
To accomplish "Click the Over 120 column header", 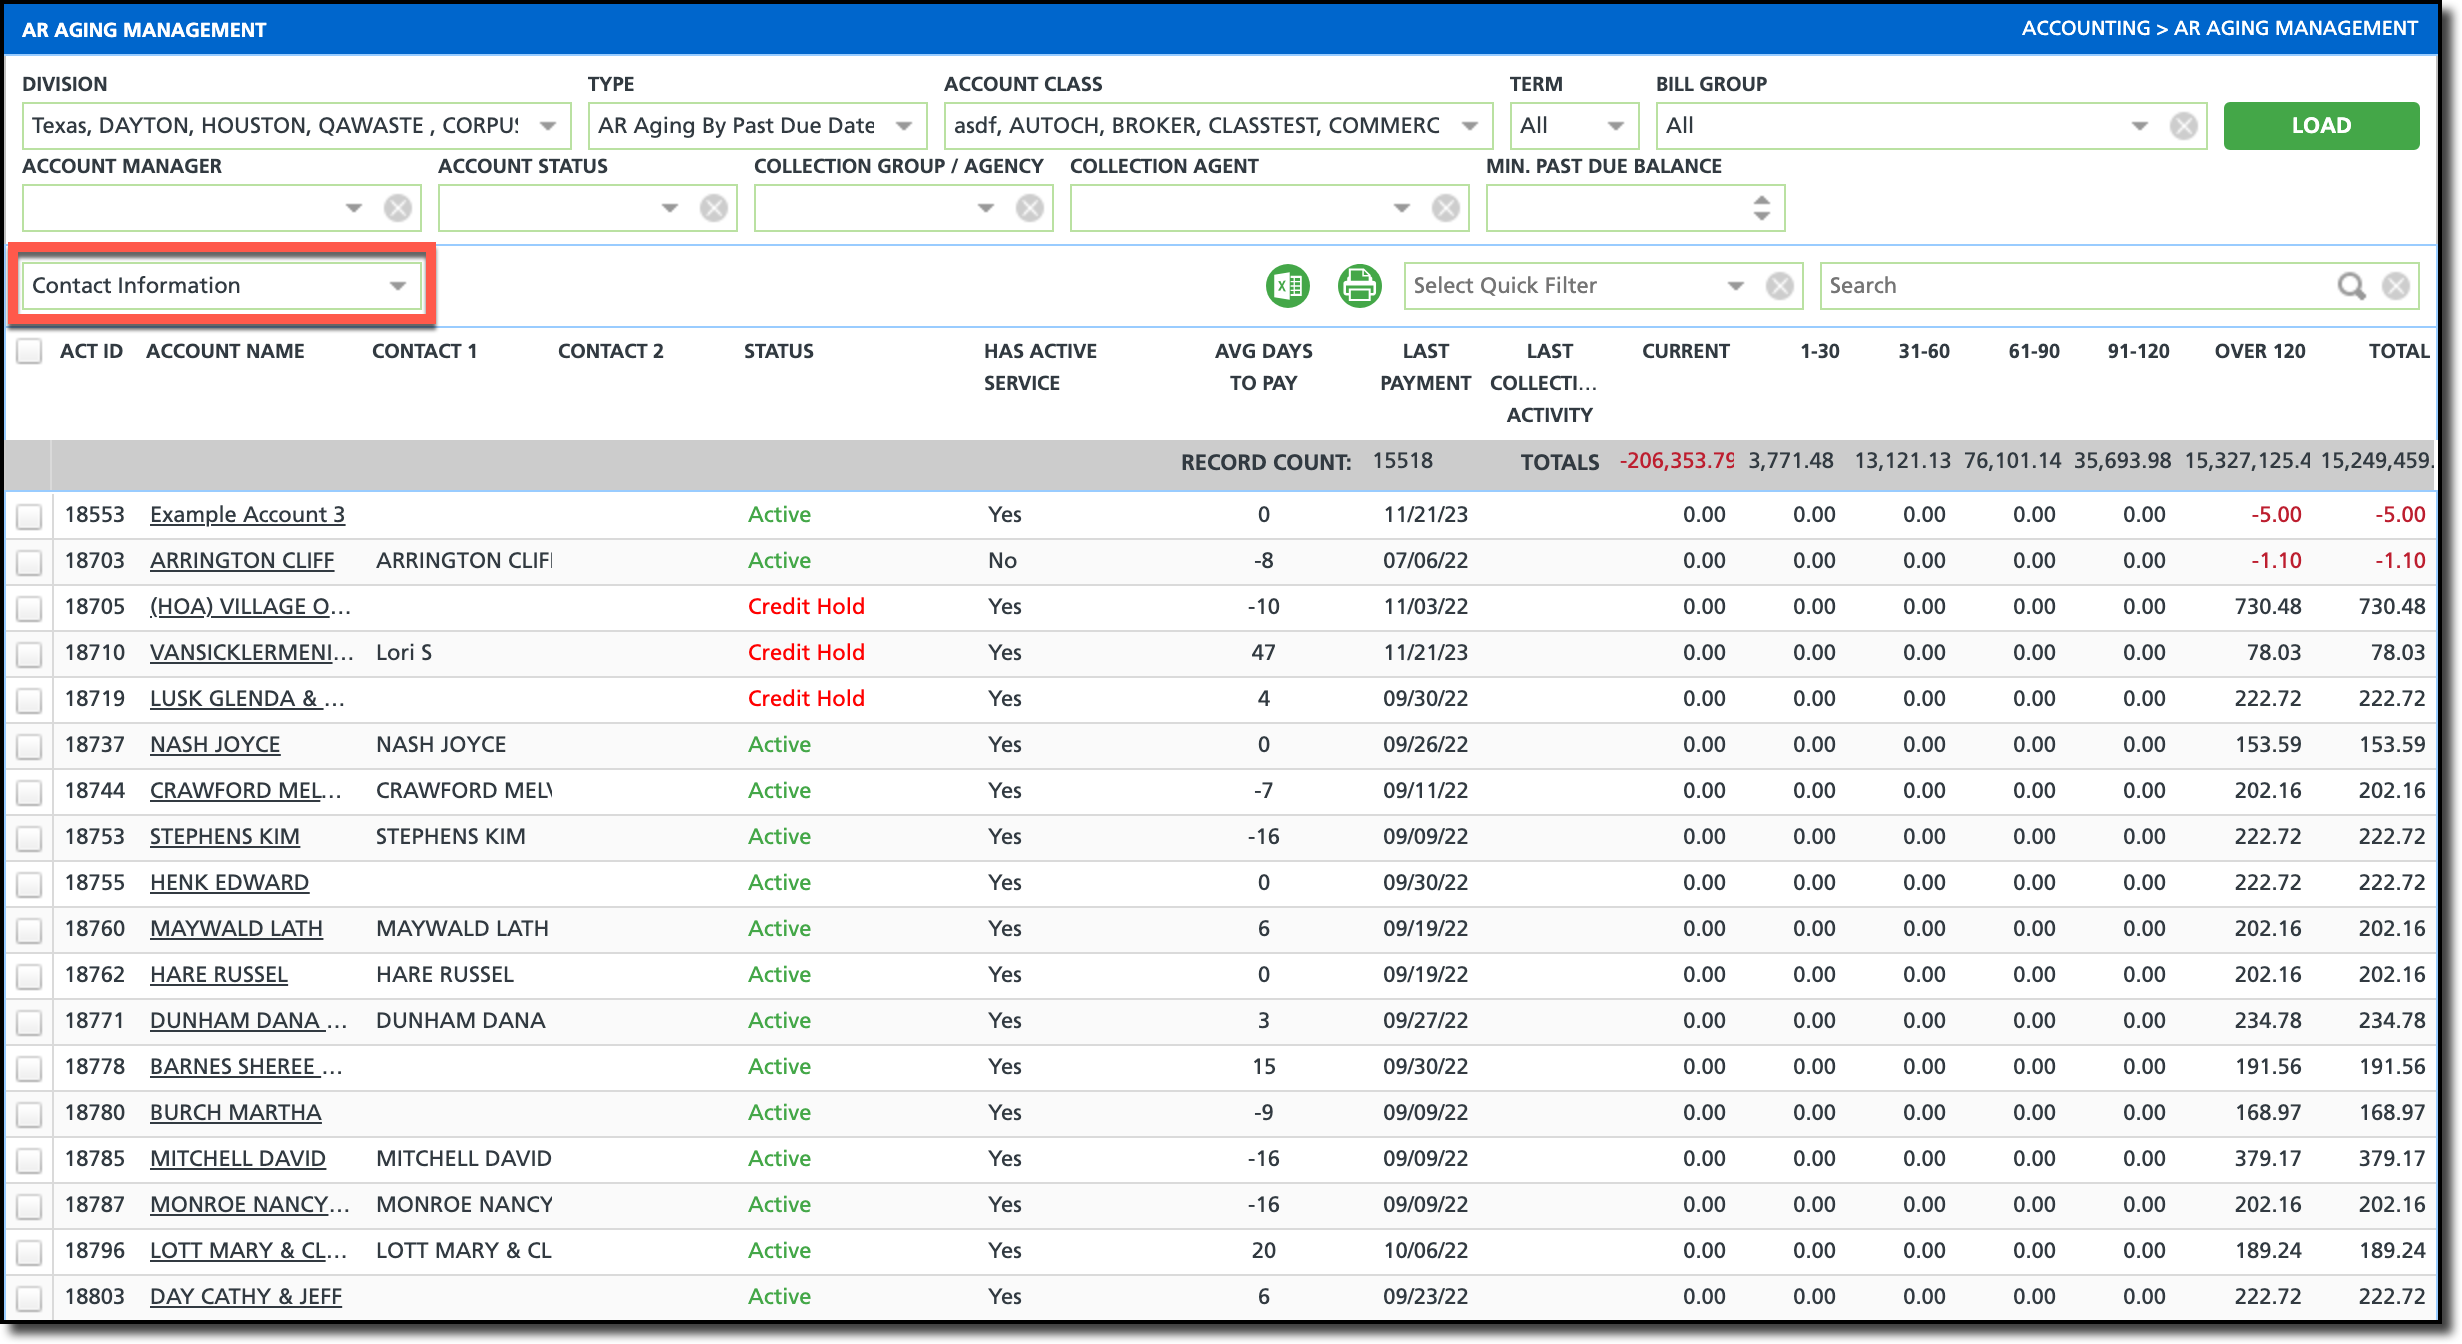I will click(x=2259, y=351).
